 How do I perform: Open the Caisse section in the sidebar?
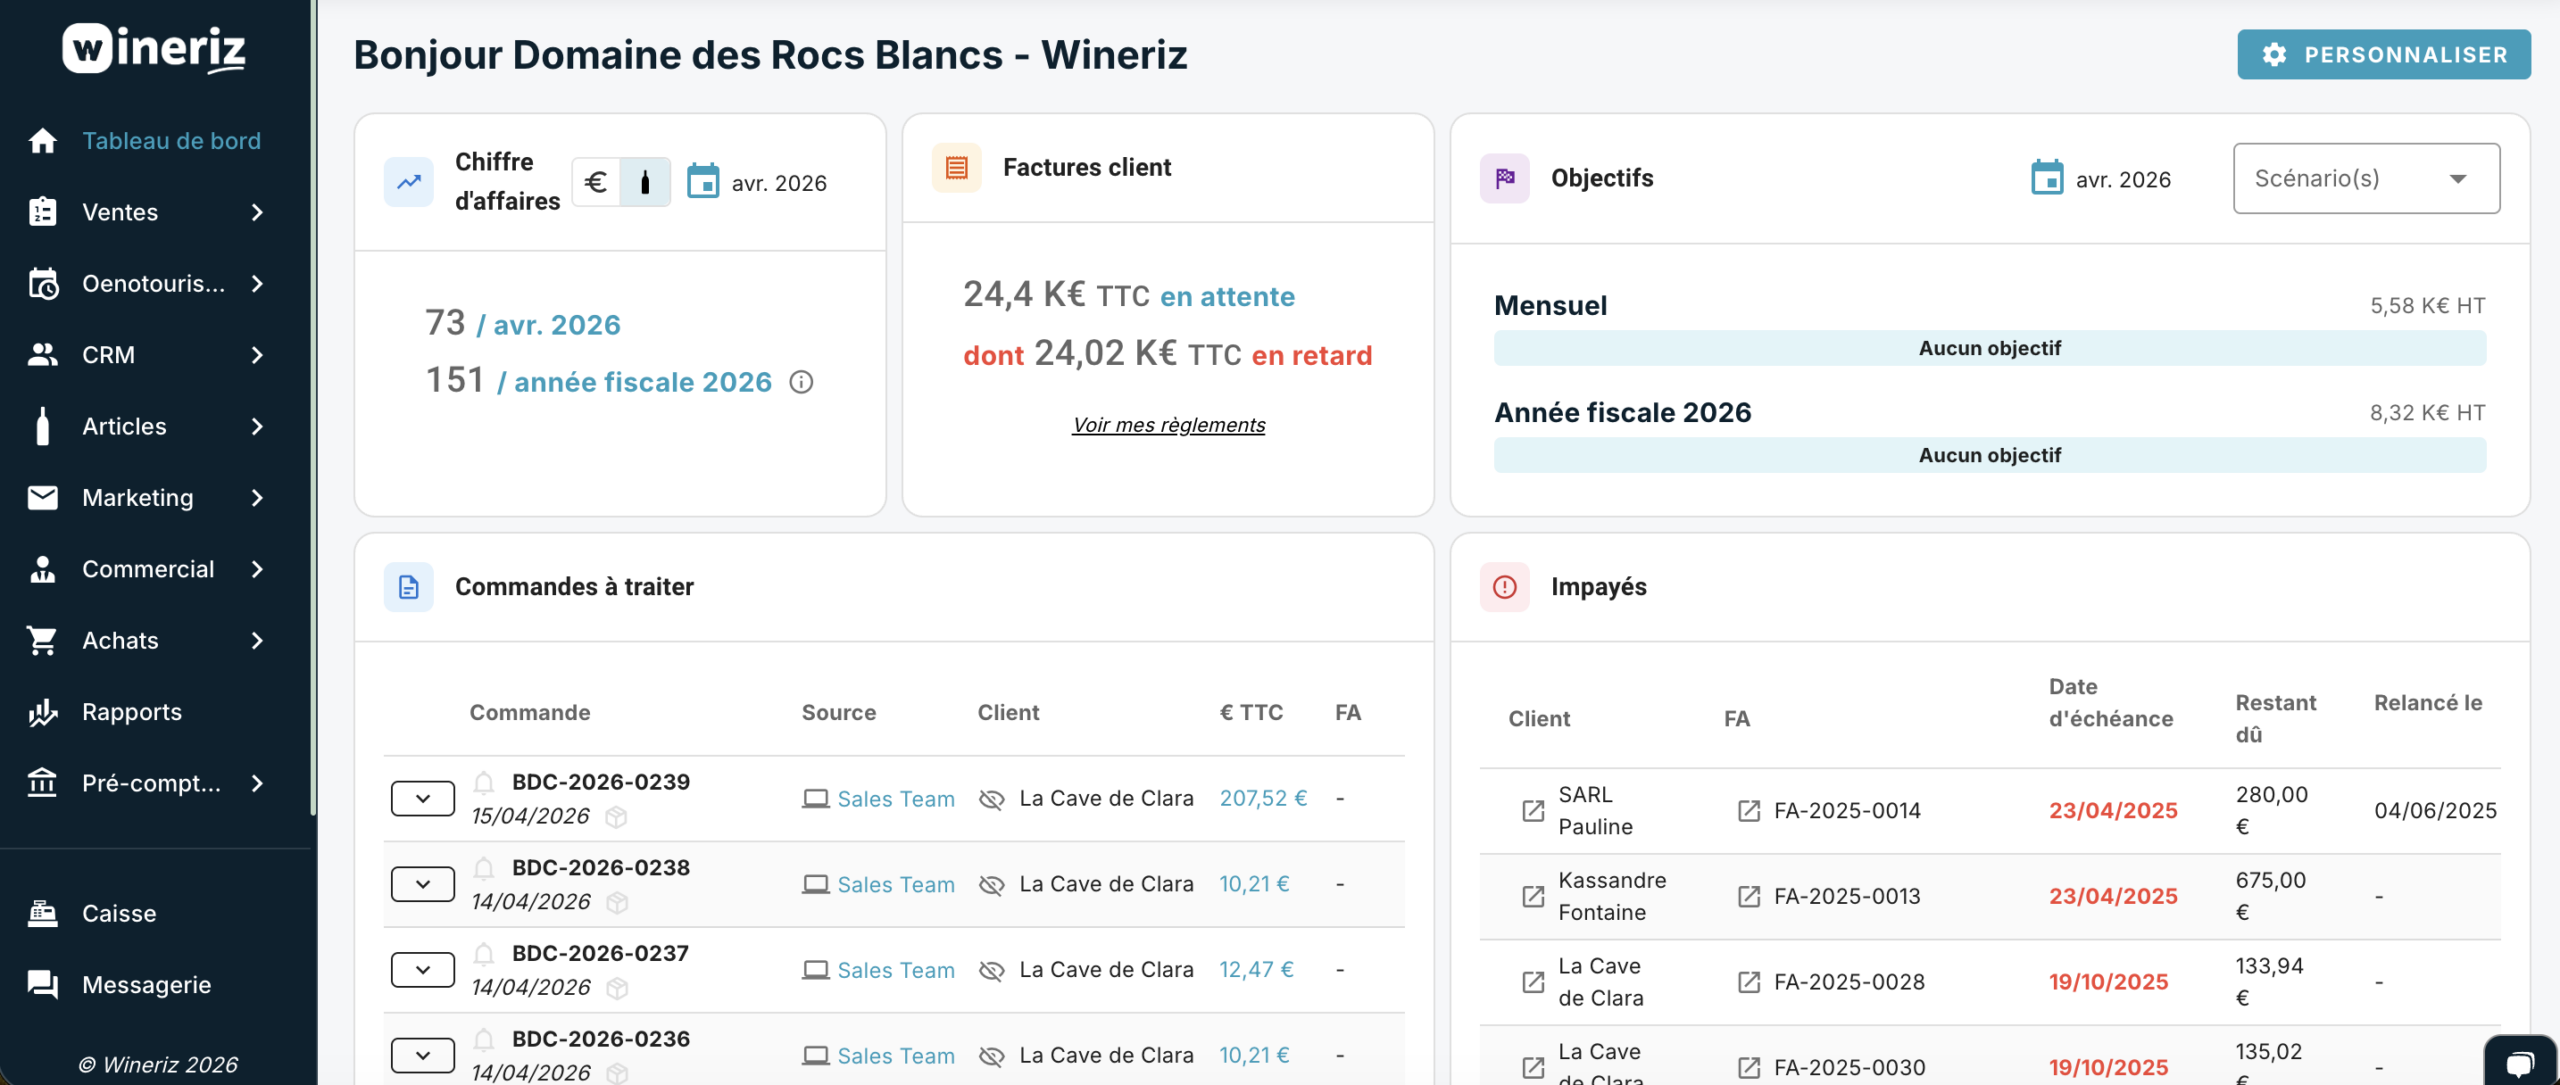coord(118,913)
